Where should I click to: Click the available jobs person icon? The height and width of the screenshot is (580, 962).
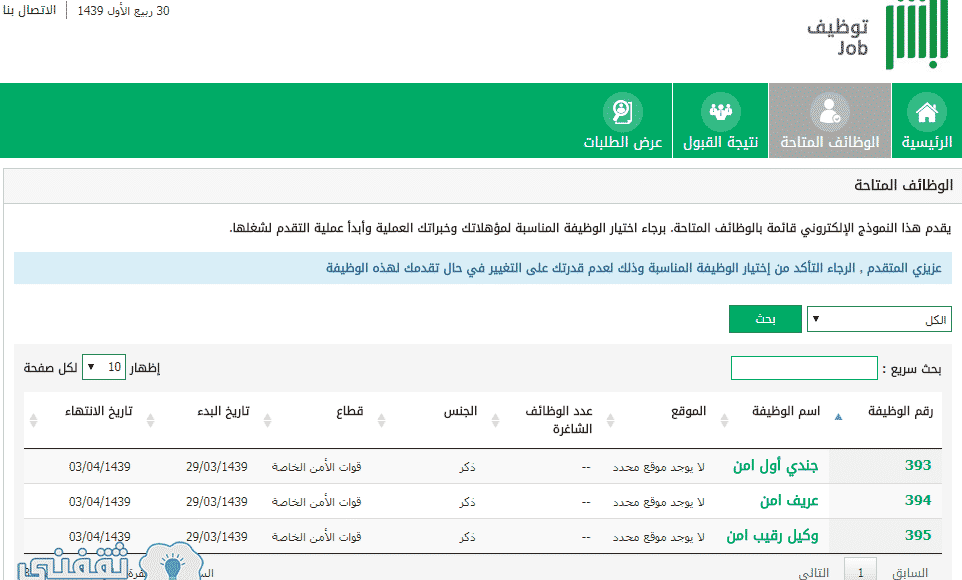pos(829,112)
